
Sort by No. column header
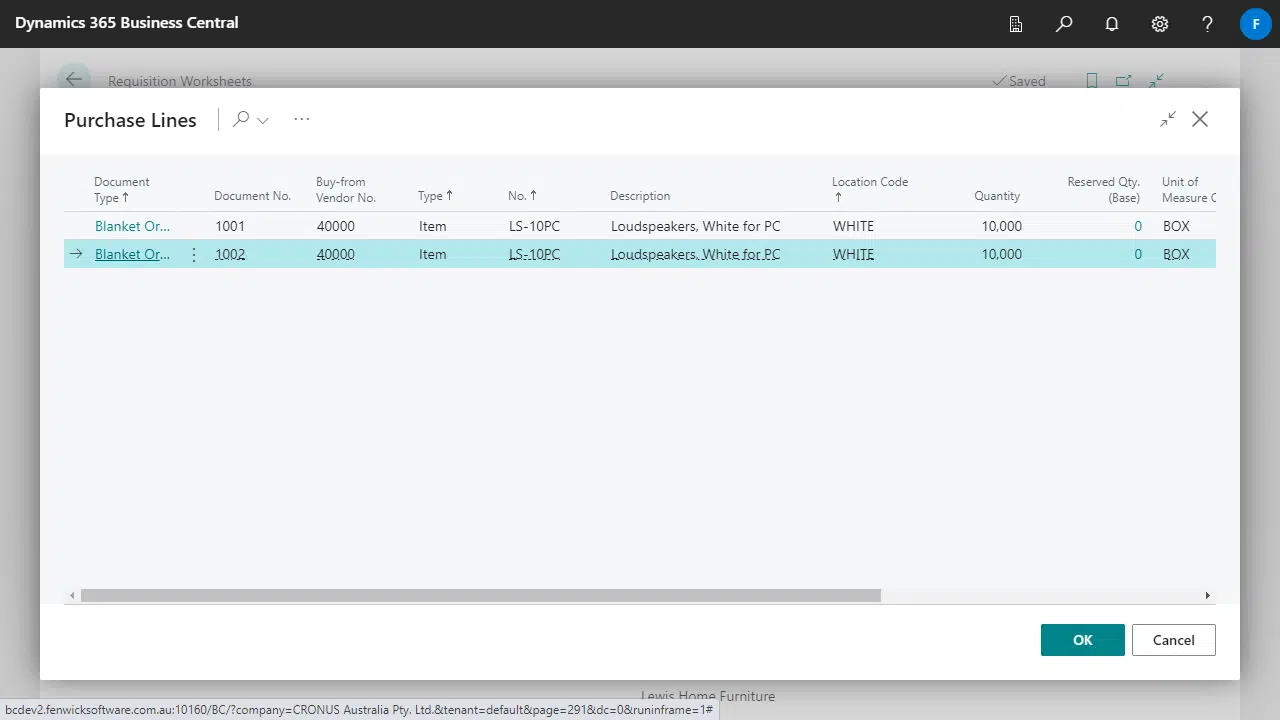pyautogui.click(x=522, y=196)
